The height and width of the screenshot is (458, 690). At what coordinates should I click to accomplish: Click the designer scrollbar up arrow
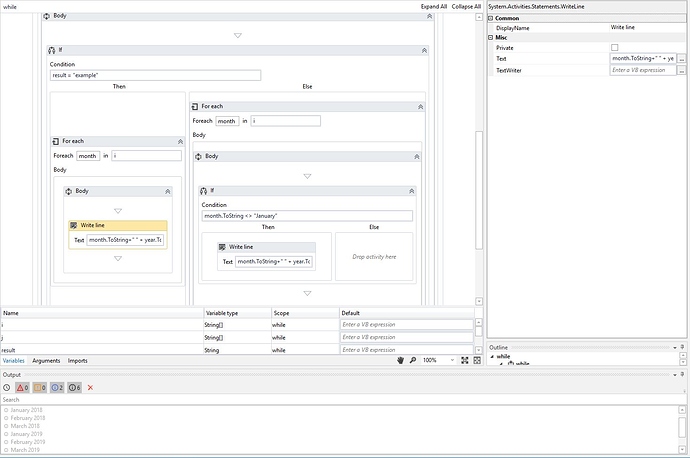pyautogui.click(x=479, y=17)
